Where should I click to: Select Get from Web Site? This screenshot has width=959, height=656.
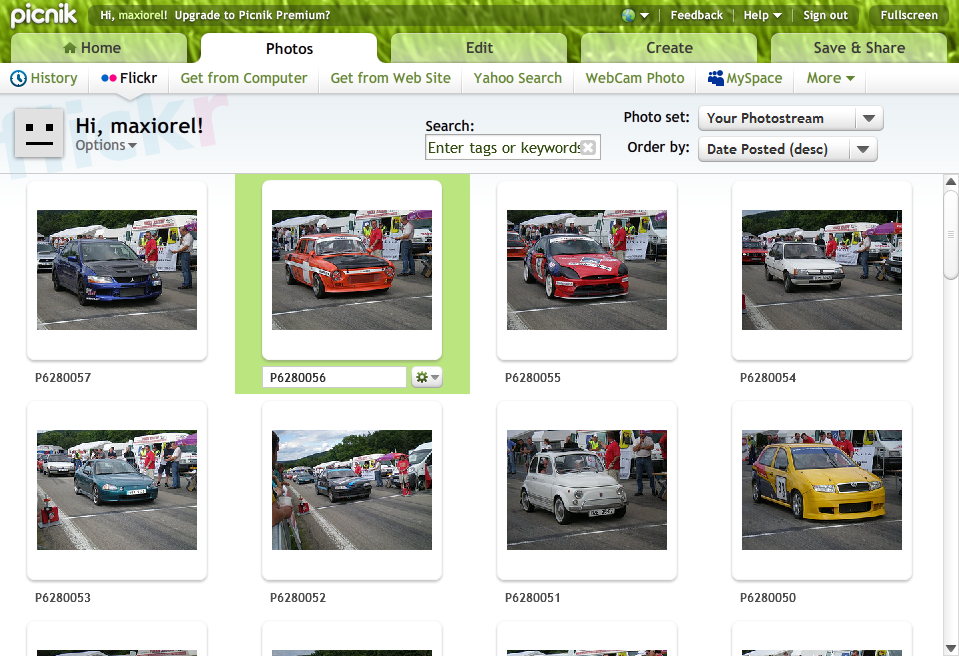[x=390, y=78]
